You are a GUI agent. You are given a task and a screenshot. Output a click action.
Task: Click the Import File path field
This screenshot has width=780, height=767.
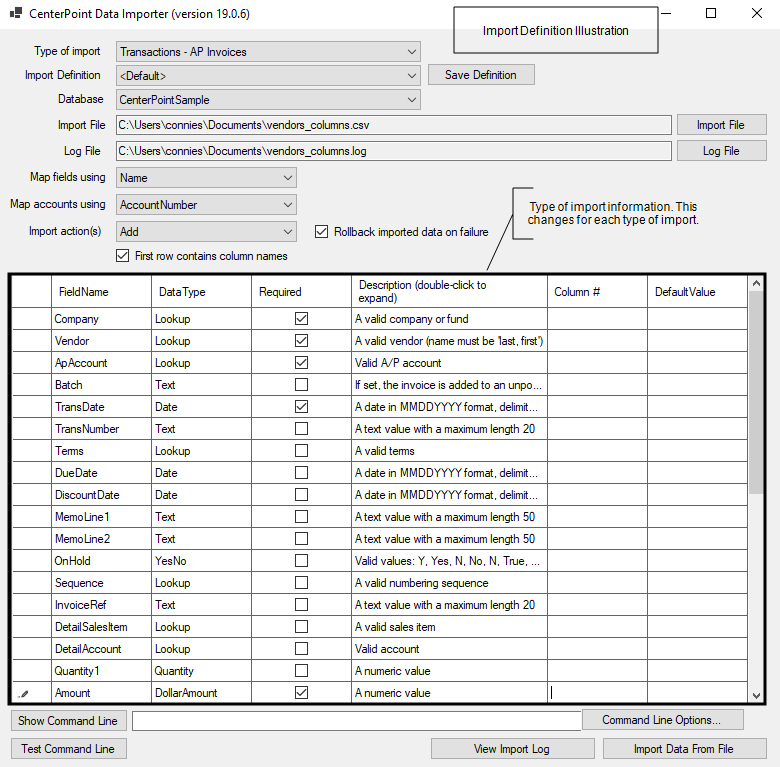[393, 125]
